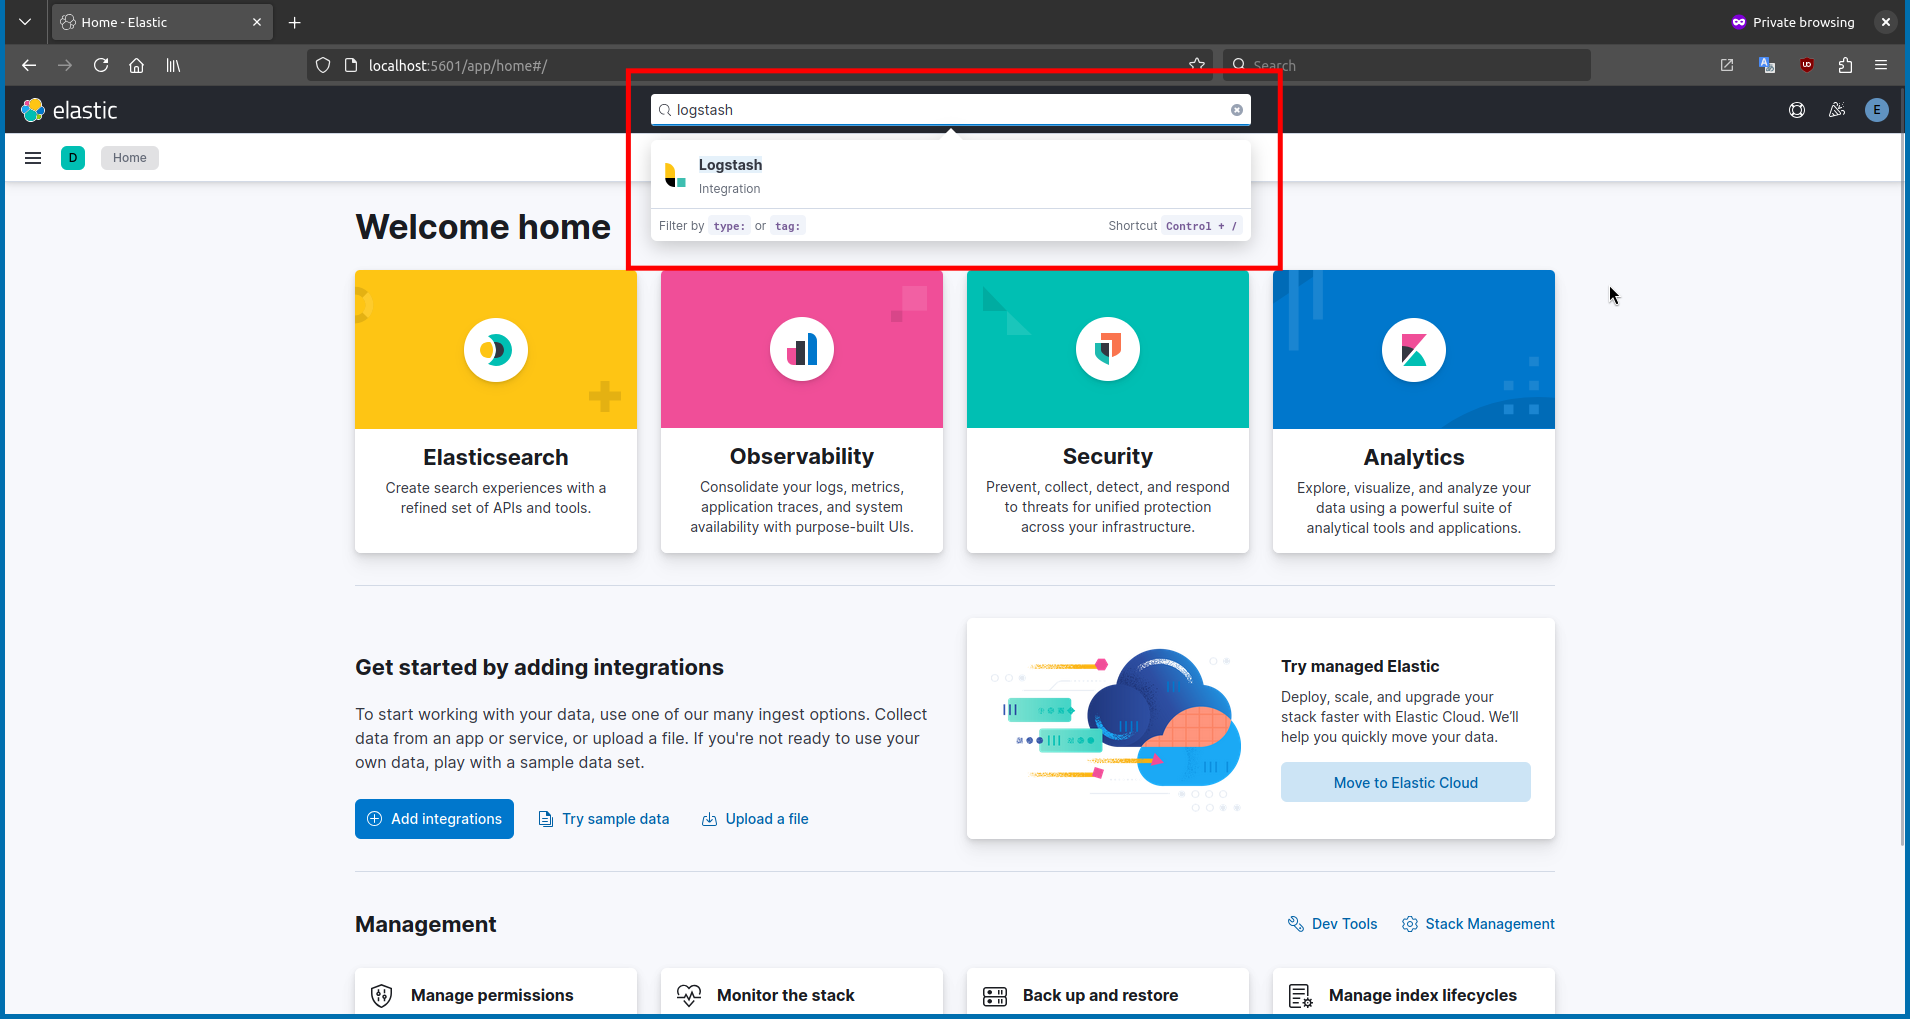Open Stack Management link
1910x1019 pixels.
pyautogui.click(x=1478, y=924)
